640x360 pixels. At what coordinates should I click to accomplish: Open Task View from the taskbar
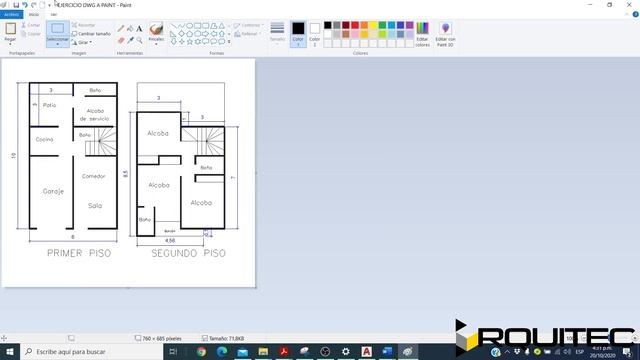click(173, 351)
